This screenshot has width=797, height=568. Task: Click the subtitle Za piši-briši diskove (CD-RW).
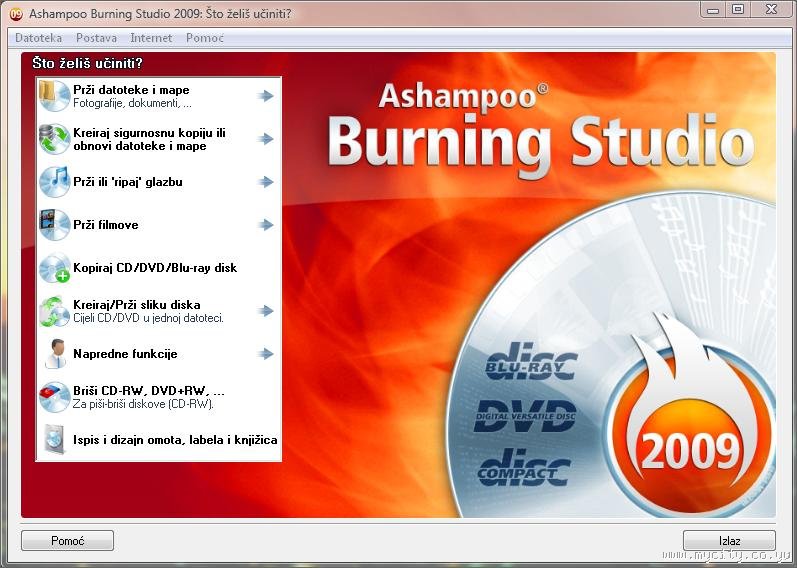(143, 404)
